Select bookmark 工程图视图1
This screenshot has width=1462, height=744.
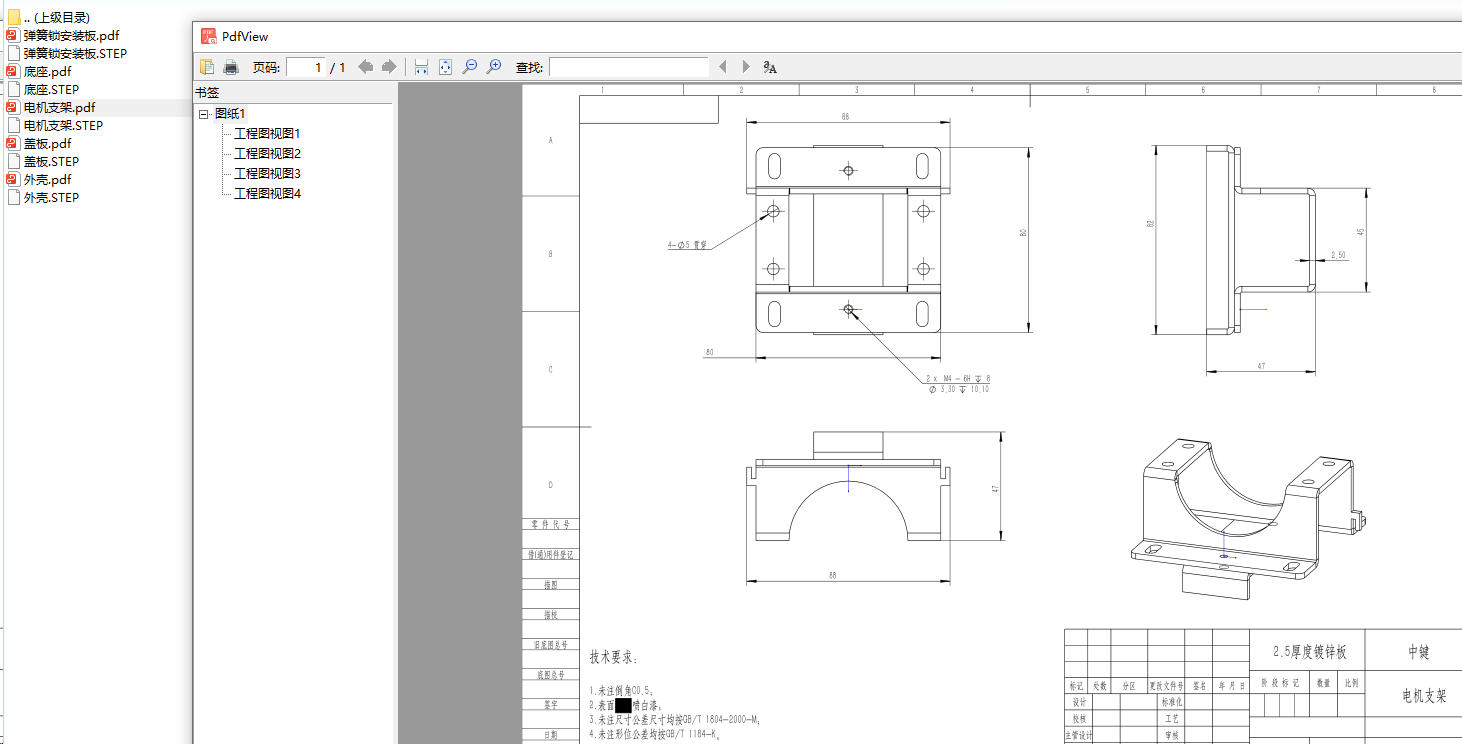pyautogui.click(x=267, y=133)
